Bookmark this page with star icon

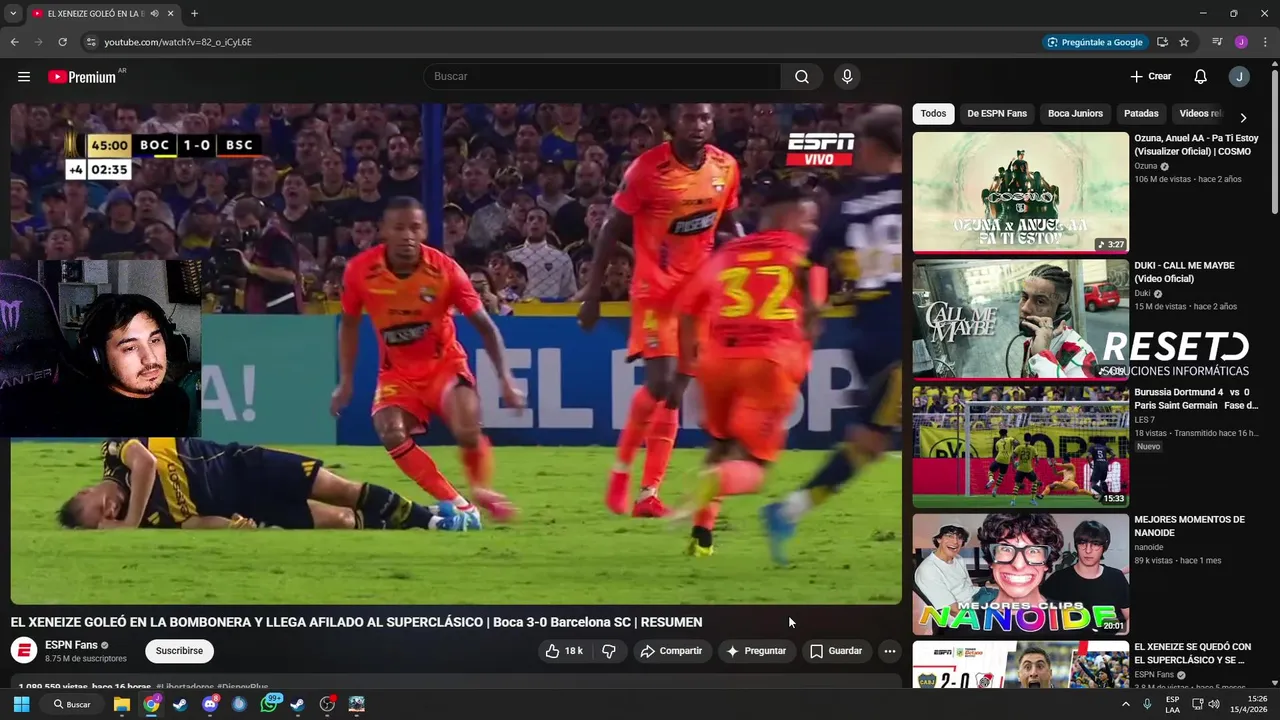1184,42
